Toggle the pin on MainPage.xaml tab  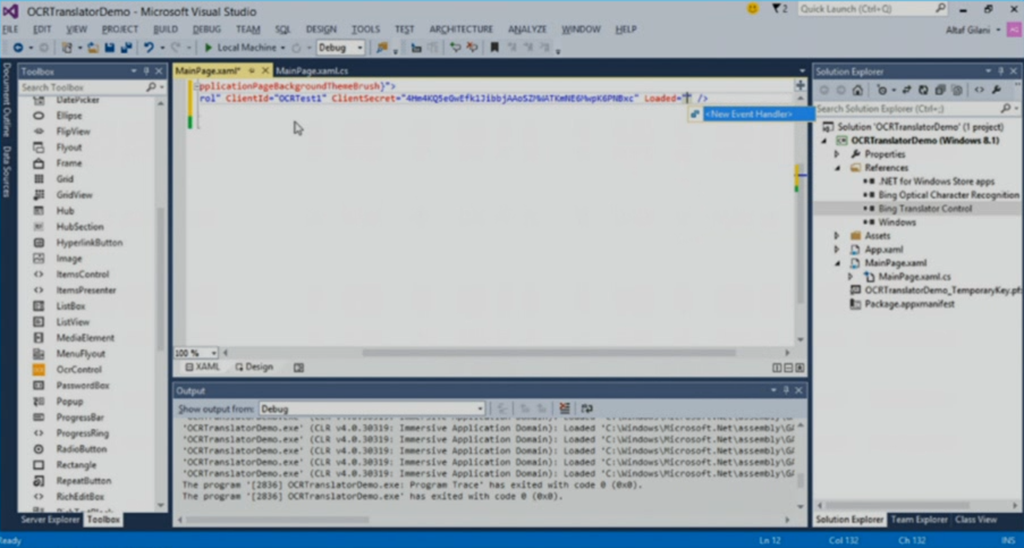pos(251,71)
